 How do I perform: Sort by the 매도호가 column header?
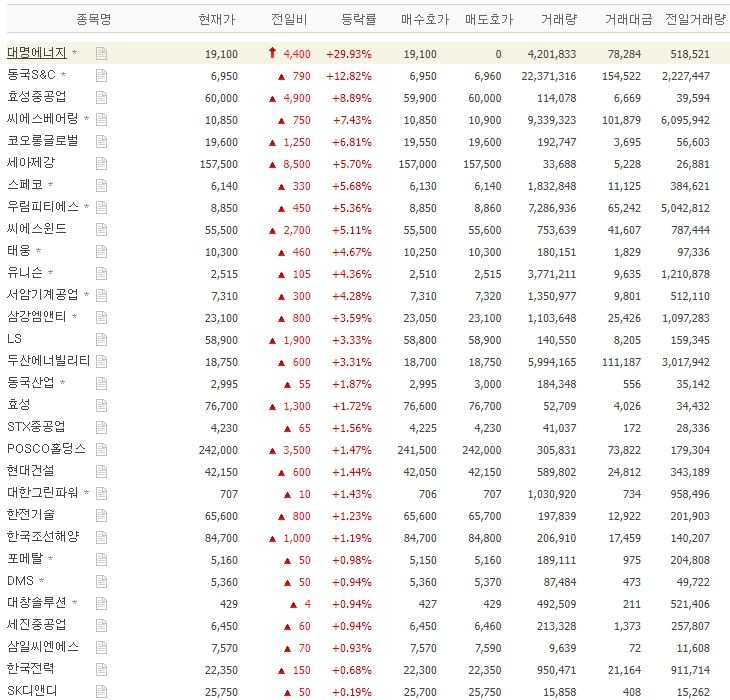(x=489, y=19)
